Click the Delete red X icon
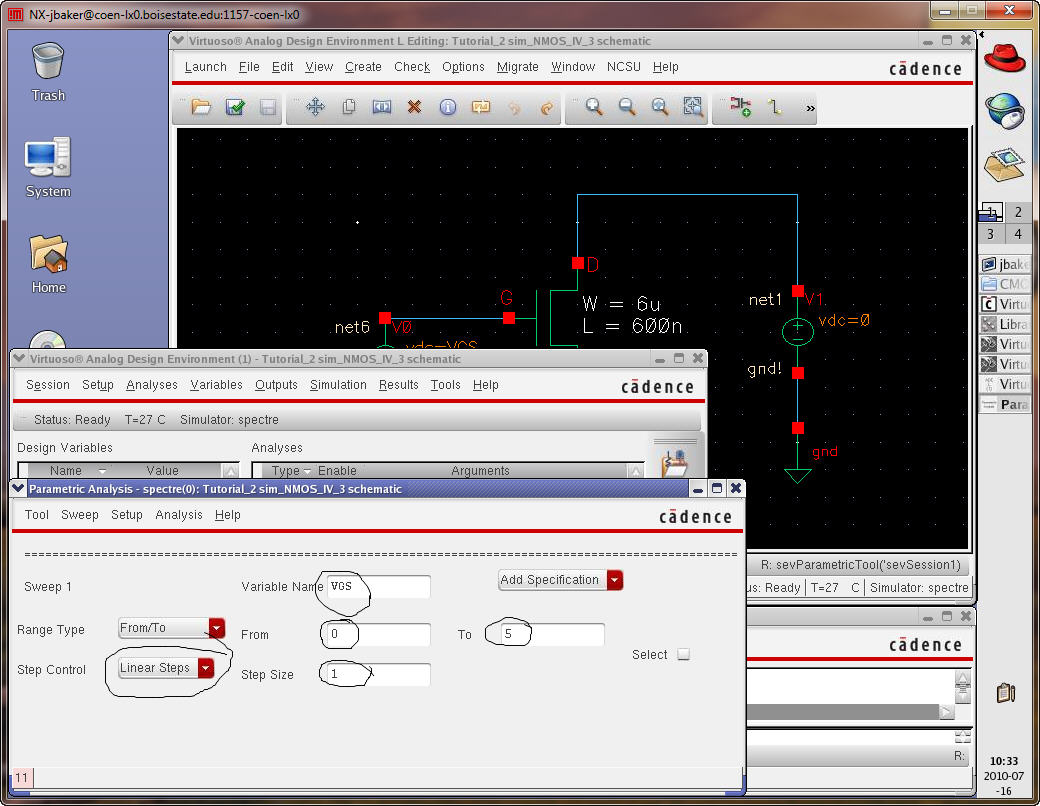The width and height of the screenshot is (1040, 806). click(414, 107)
